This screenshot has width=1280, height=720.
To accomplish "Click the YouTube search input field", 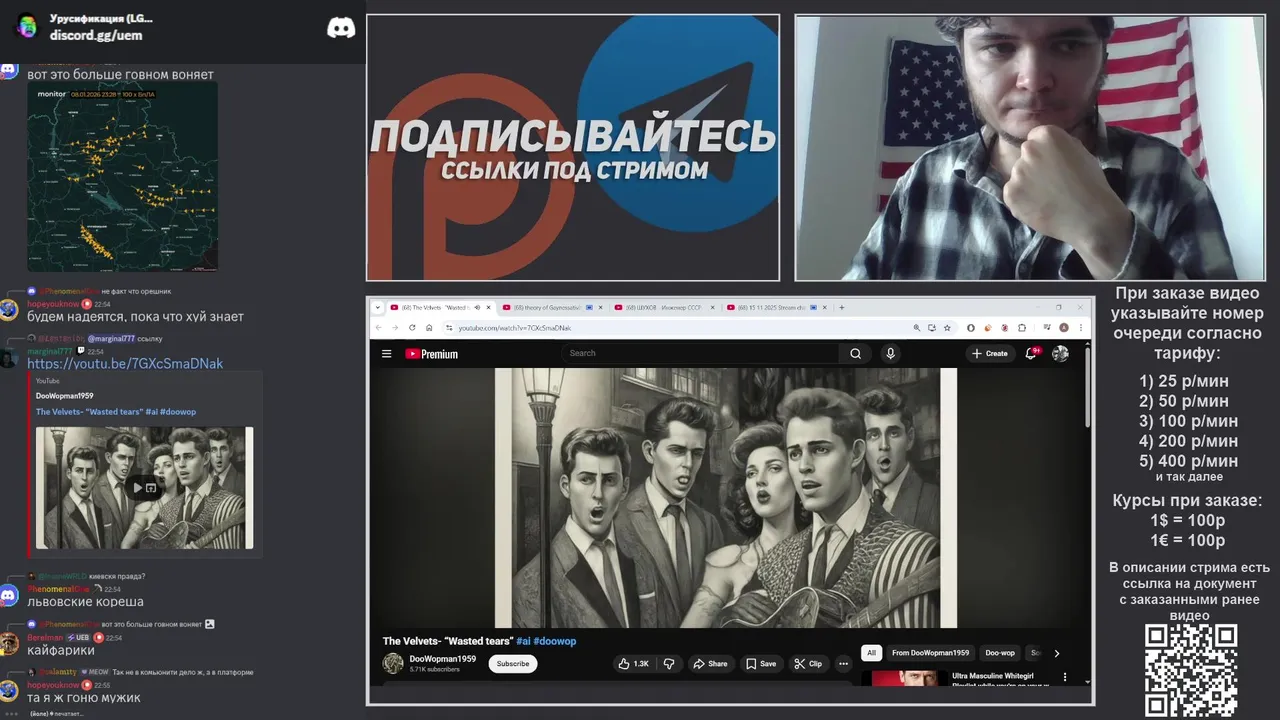I will pos(700,353).
